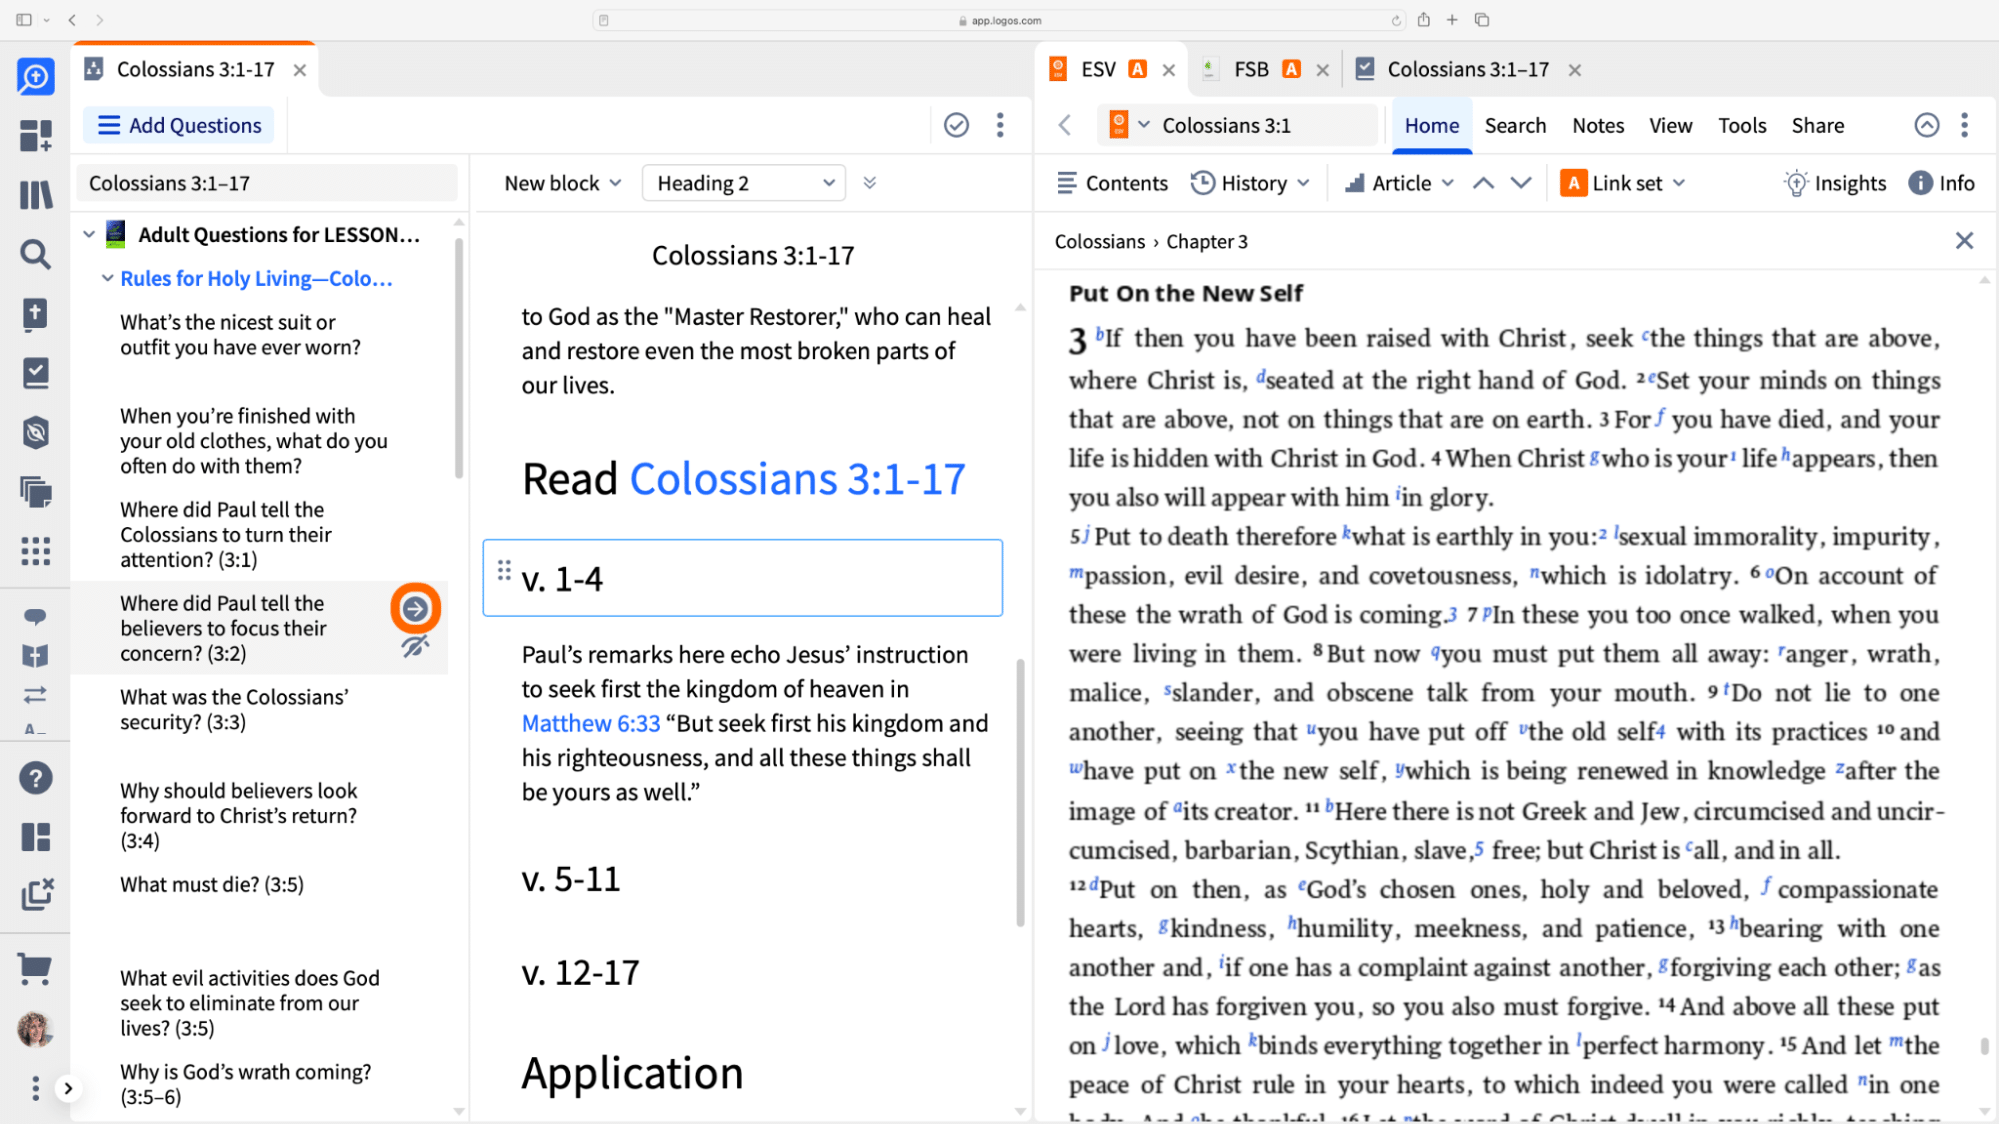This screenshot has height=1125, width=1999.
Task: Click the v. 1-4 heading block
Action: [x=742, y=578]
